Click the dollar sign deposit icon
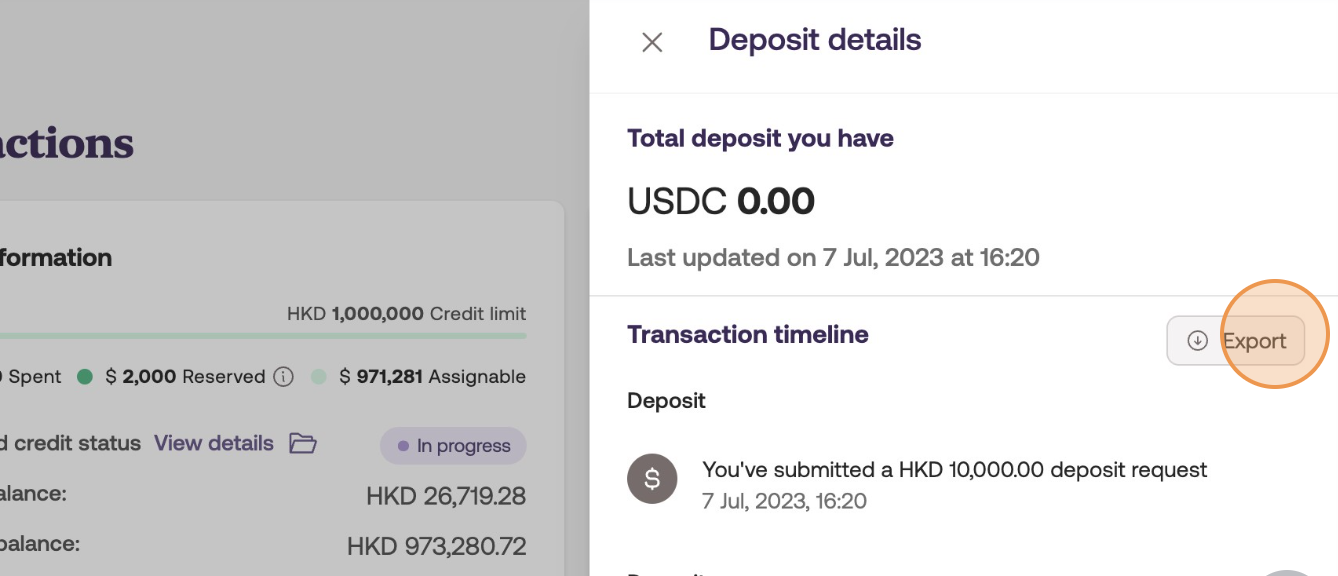 [652, 479]
